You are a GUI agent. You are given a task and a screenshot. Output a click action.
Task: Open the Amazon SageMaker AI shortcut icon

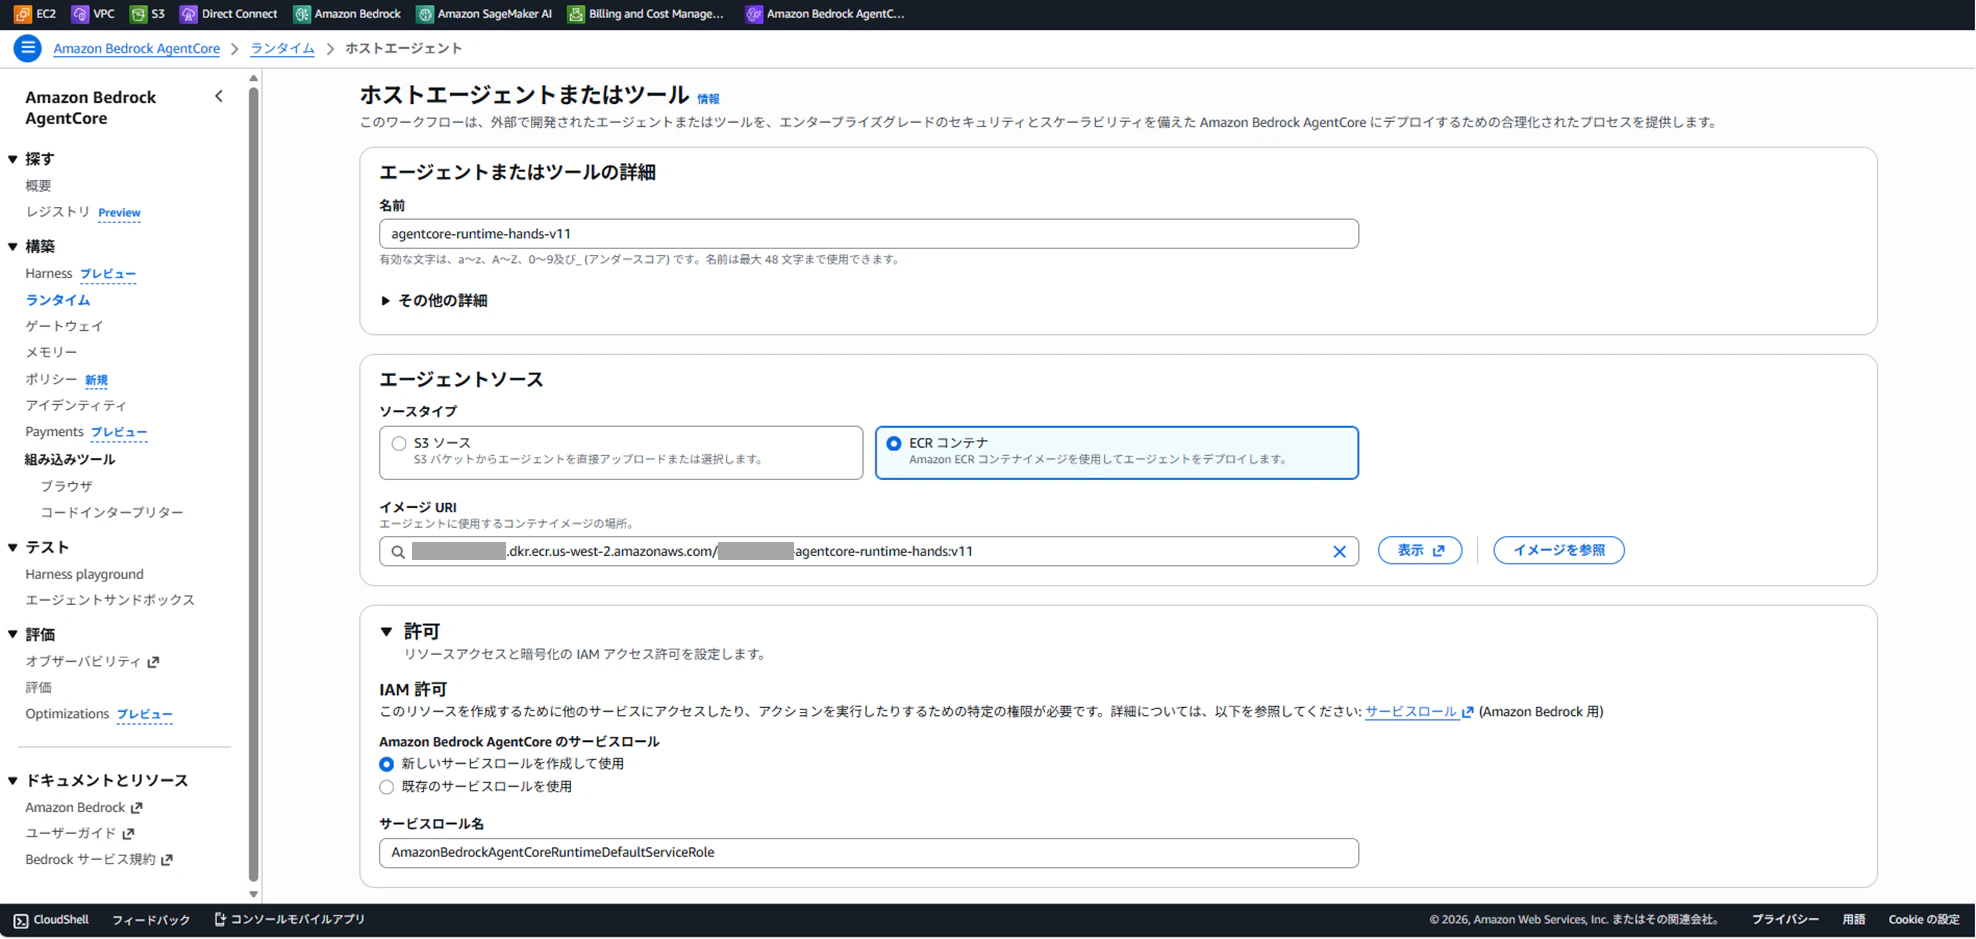click(x=425, y=14)
